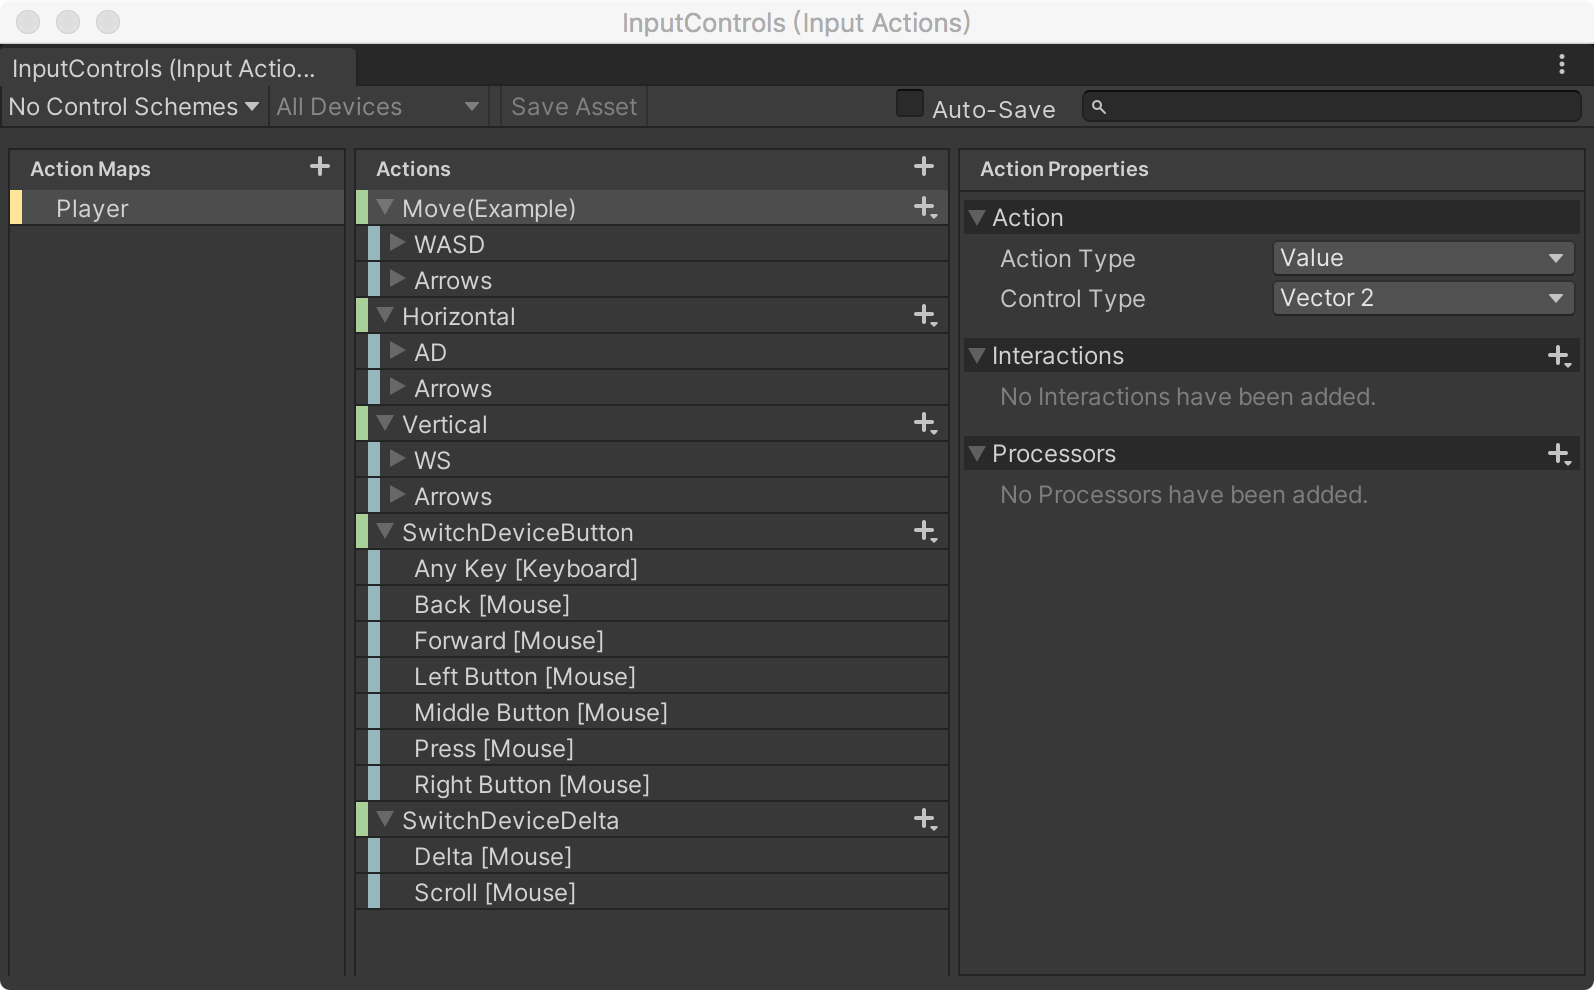Click the Save Asset button
Screen dimensions: 1594x990
(573, 107)
